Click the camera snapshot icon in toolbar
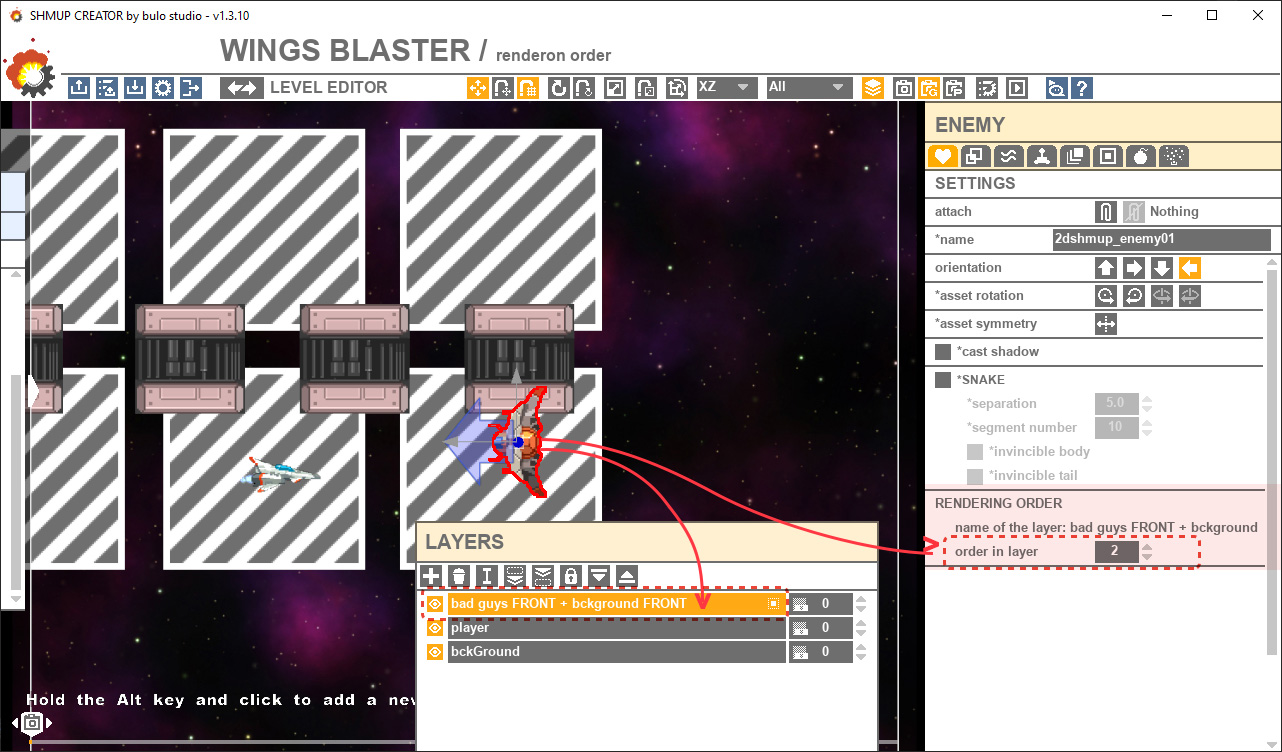The height and width of the screenshot is (752, 1282). 903,88
